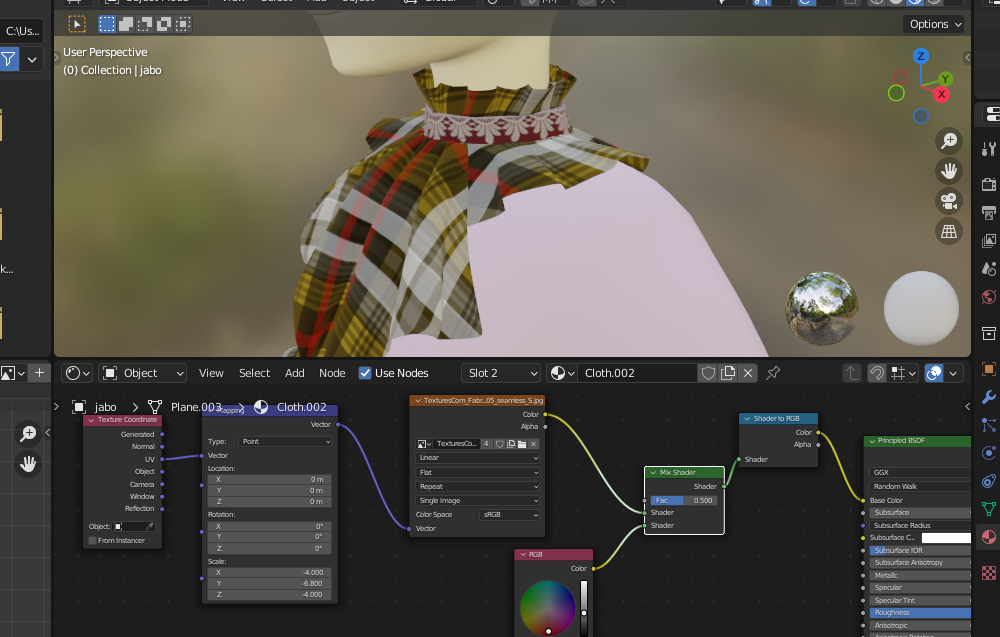This screenshot has height=637, width=1000.
Task: Open the Repeat extension dropdown
Action: pyautogui.click(x=478, y=487)
